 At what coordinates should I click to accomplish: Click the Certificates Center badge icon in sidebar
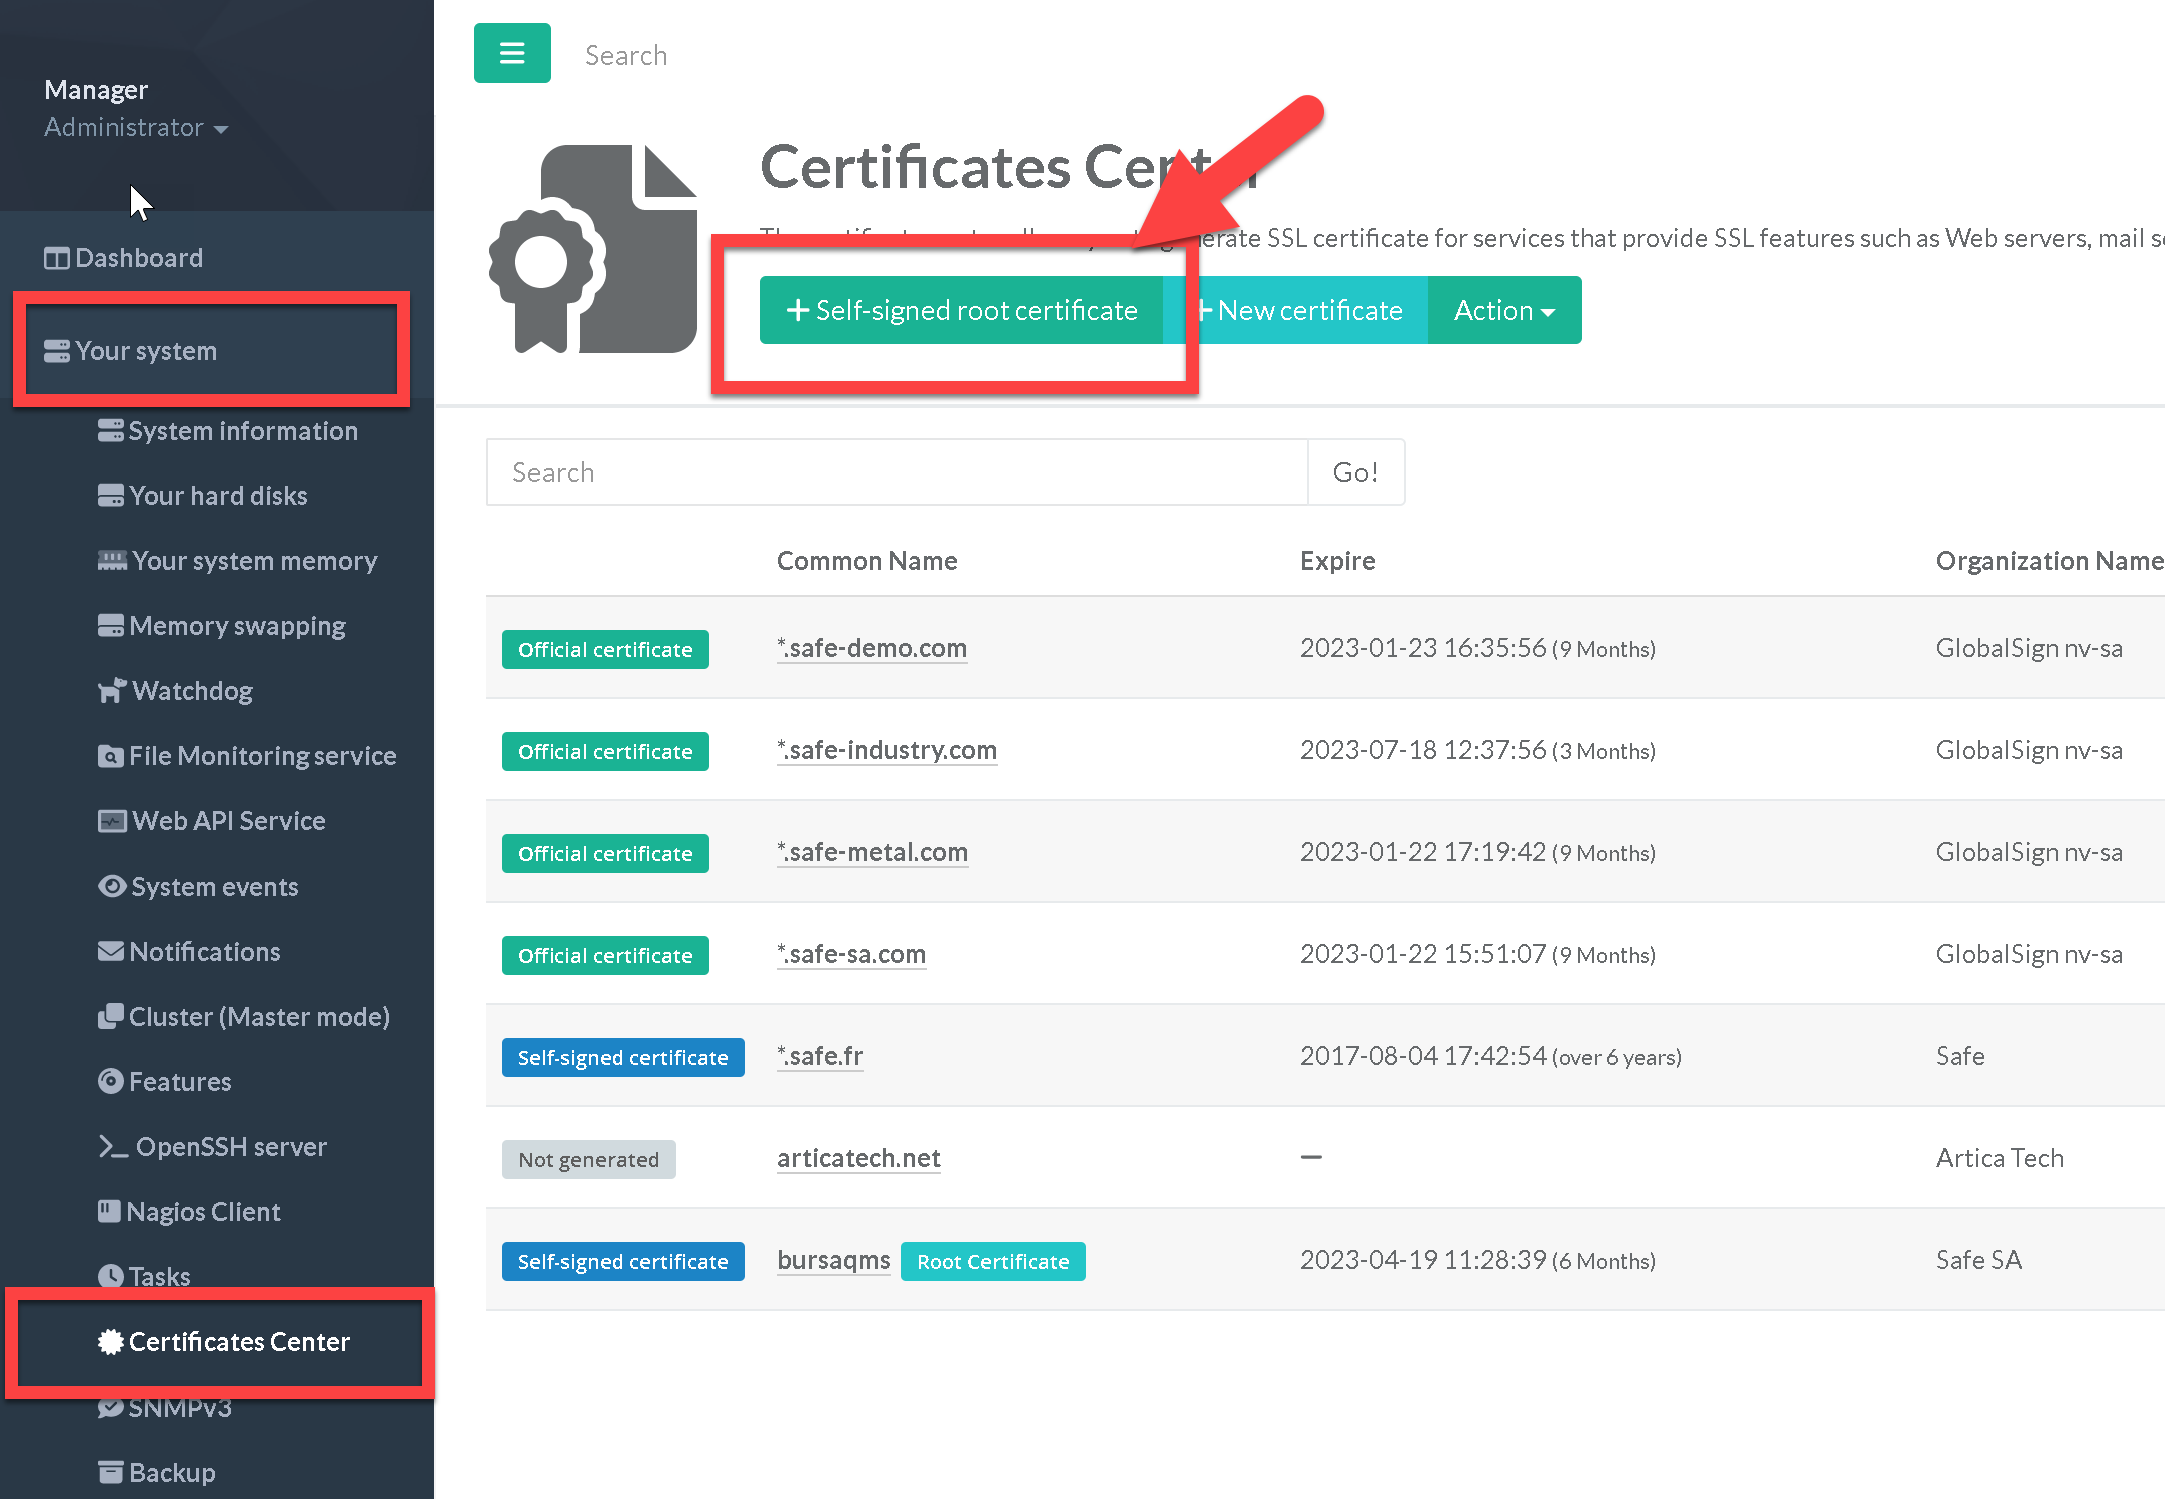(x=111, y=1341)
